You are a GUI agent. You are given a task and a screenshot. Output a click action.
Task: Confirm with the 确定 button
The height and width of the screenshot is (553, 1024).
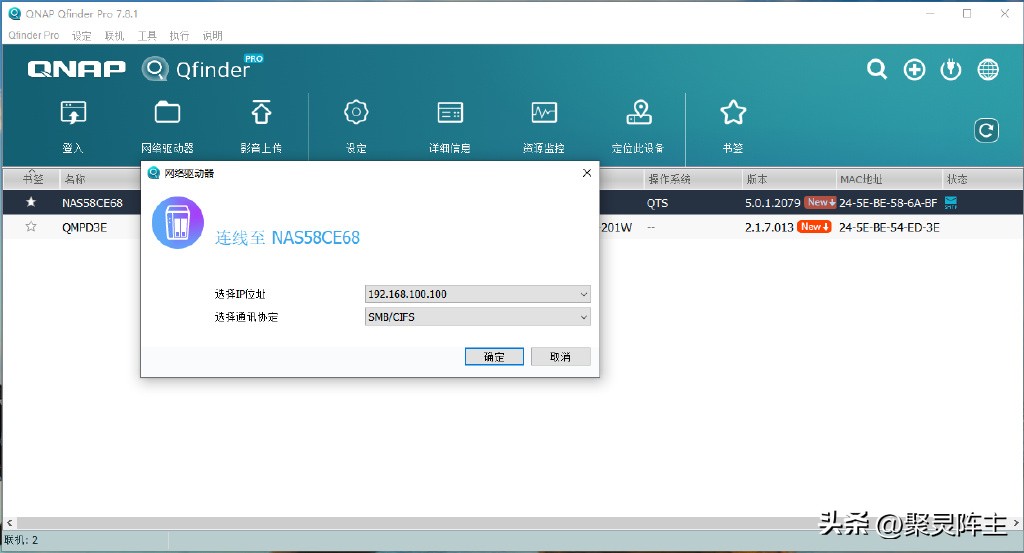494,356
